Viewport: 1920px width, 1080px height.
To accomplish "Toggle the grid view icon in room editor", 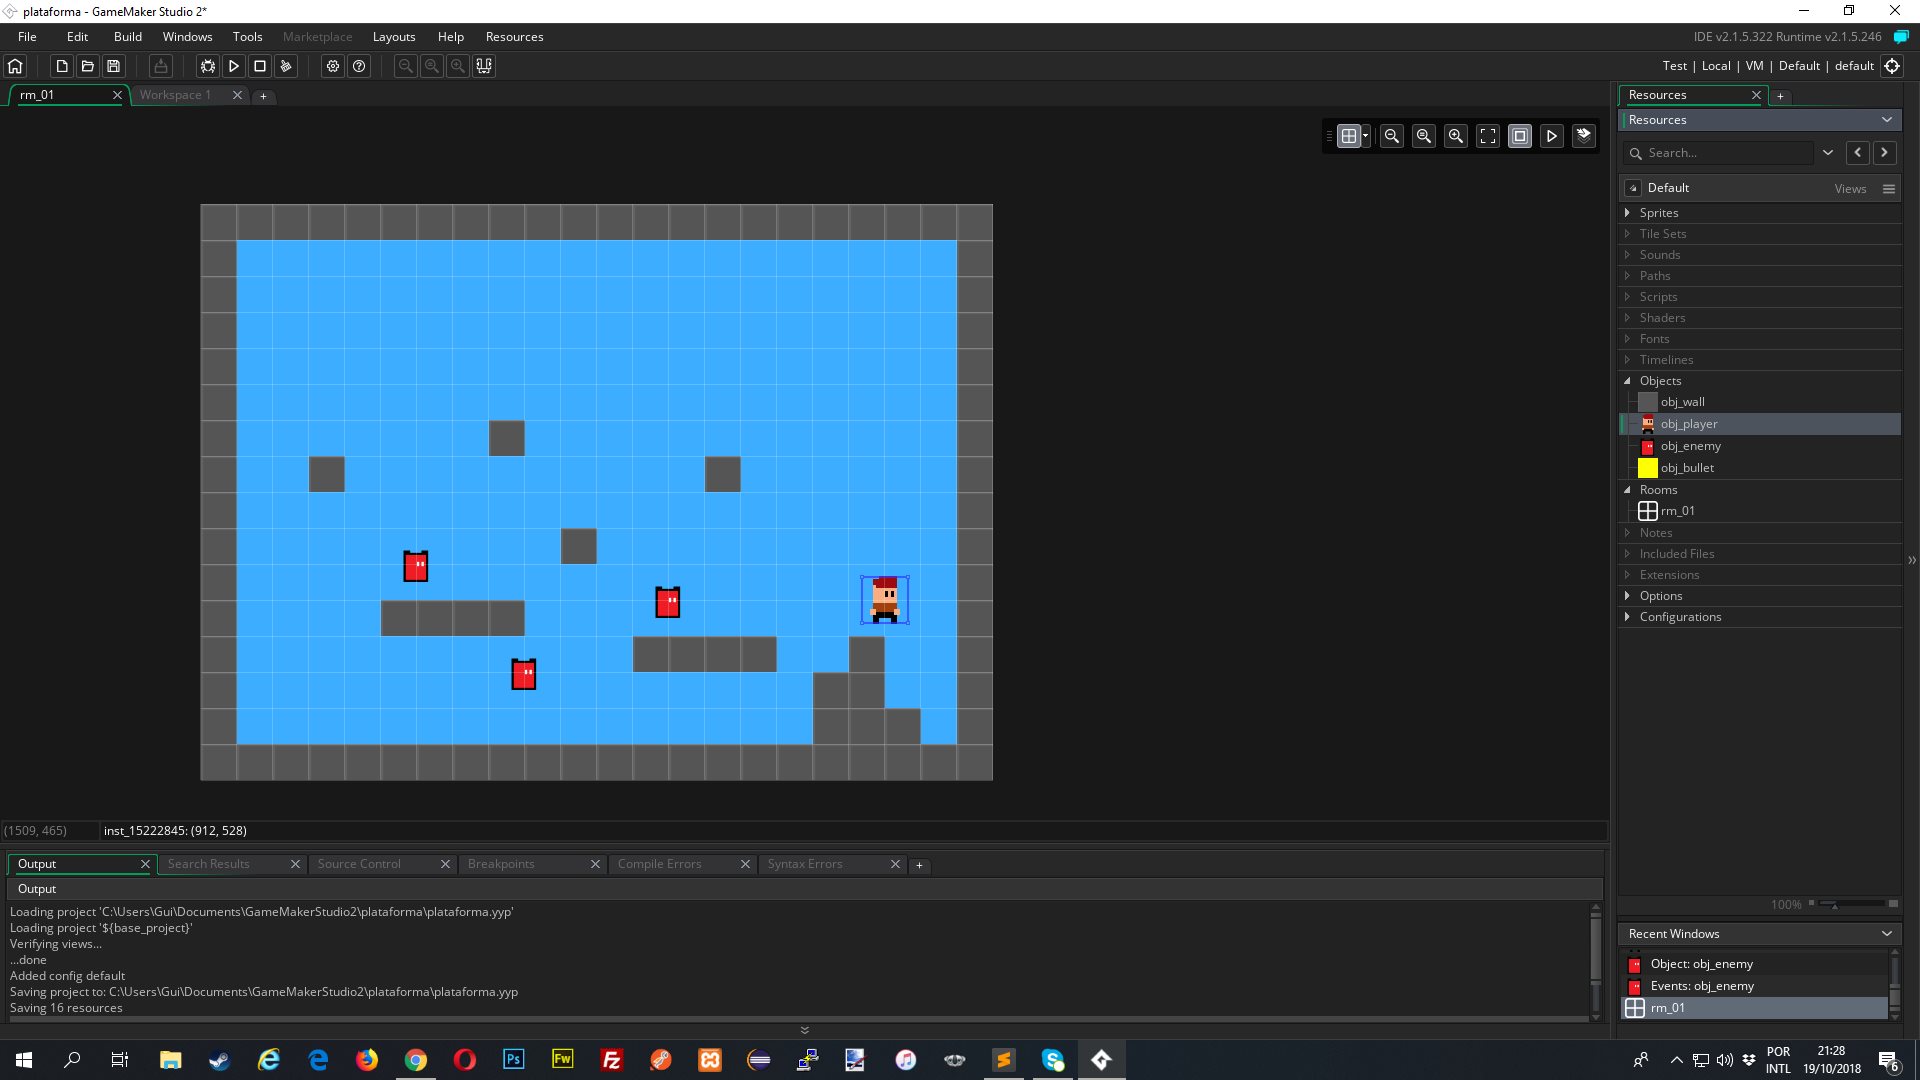I will (1350, 135).
